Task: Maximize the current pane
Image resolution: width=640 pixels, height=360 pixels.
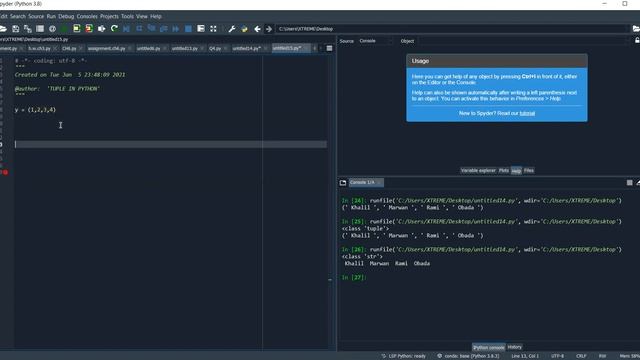Action: (201, 29)
